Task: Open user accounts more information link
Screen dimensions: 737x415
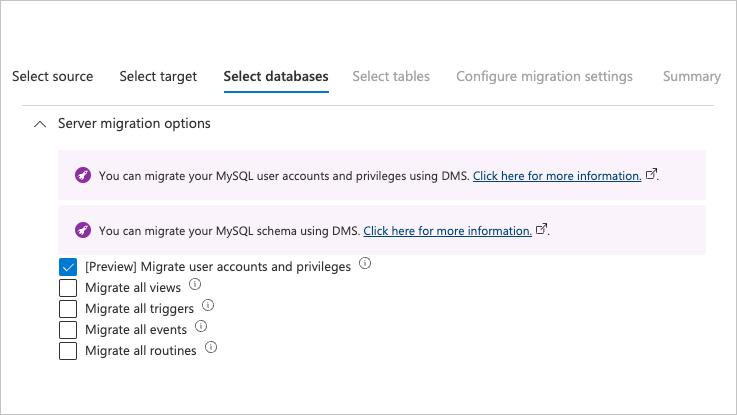Action: pyautogui.click(x=557, y=176)
